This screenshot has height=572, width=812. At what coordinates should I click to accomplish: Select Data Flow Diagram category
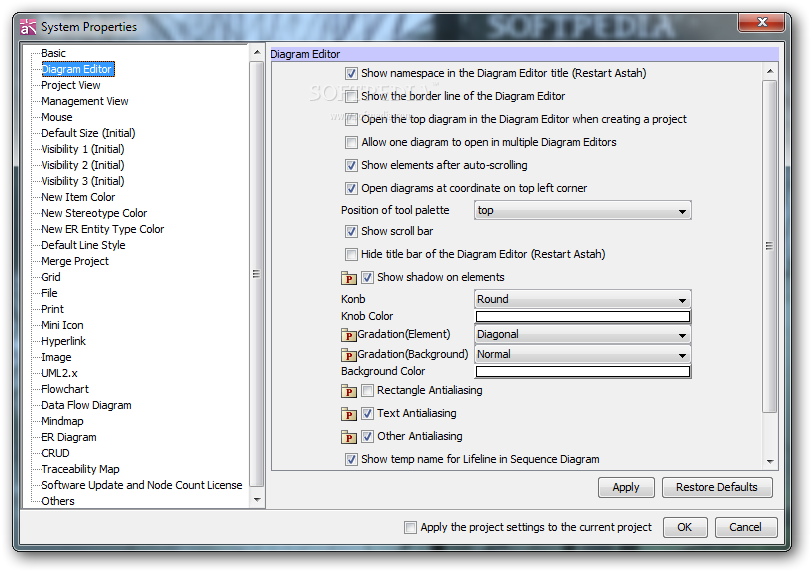point(86,406)
